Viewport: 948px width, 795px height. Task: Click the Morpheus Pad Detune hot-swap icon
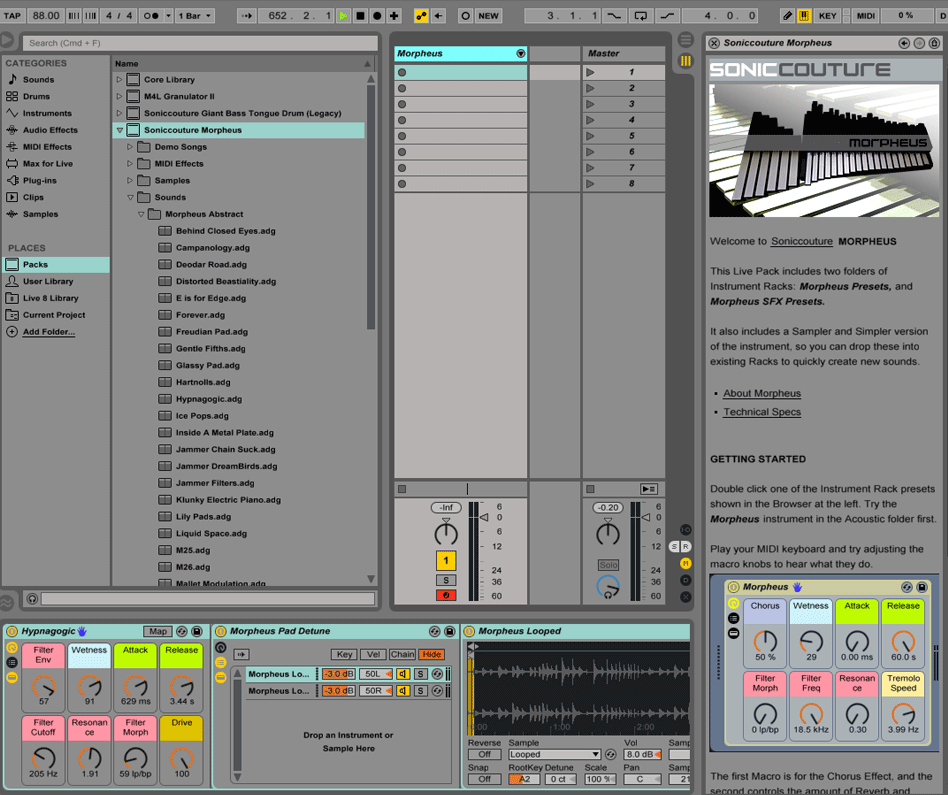pyautogui.click(x=434, y=631)
